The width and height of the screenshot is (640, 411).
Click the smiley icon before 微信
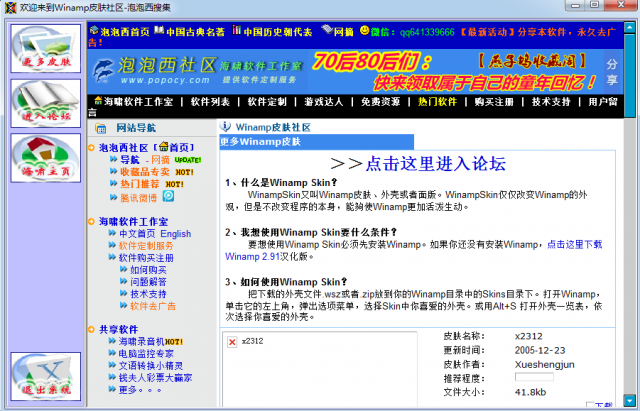click(364, 31)
